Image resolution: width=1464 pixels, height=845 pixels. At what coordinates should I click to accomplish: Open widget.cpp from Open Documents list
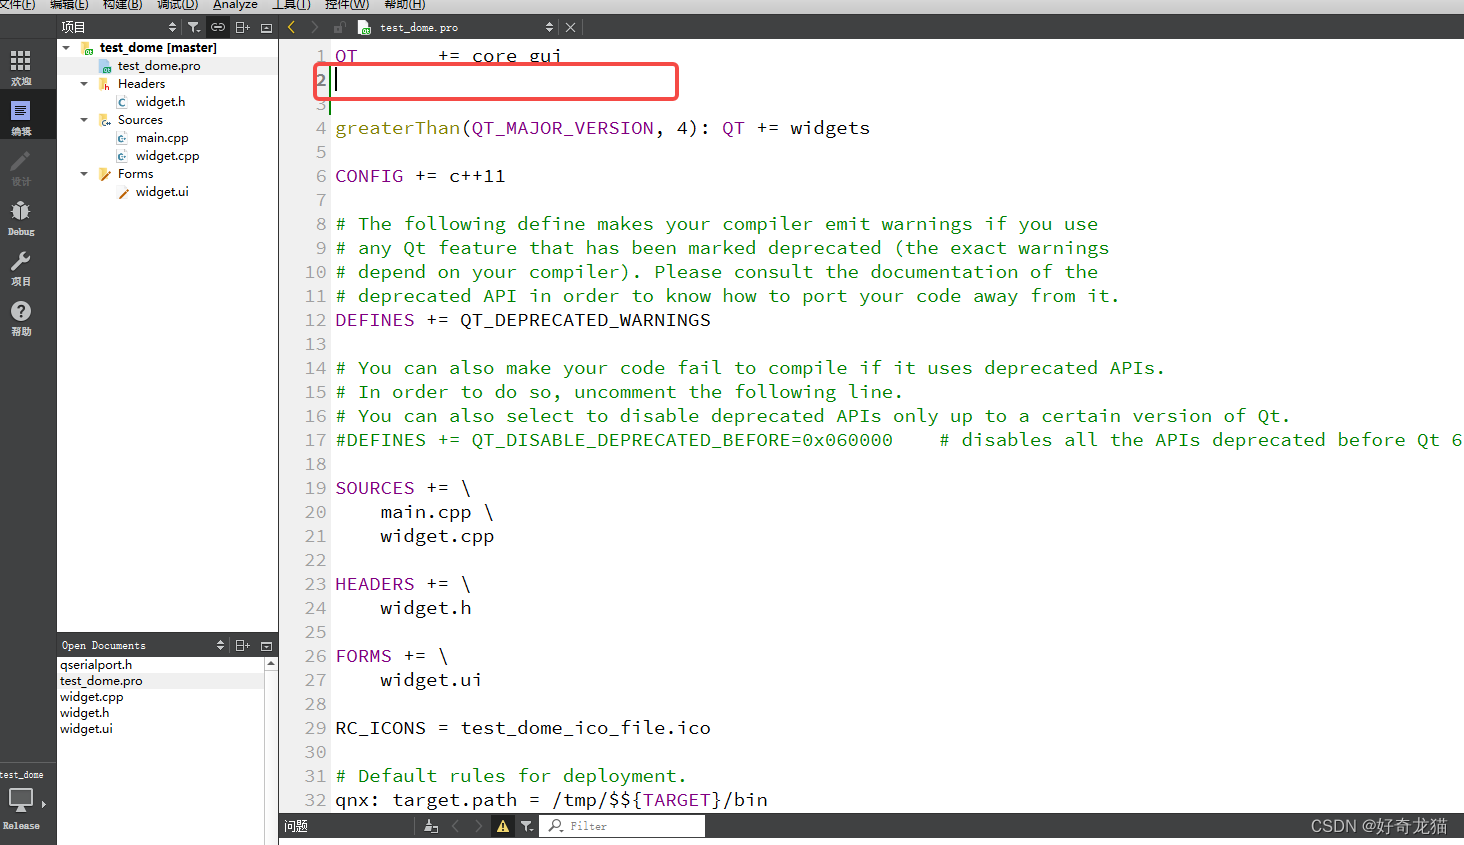click(x=92, y=697)
